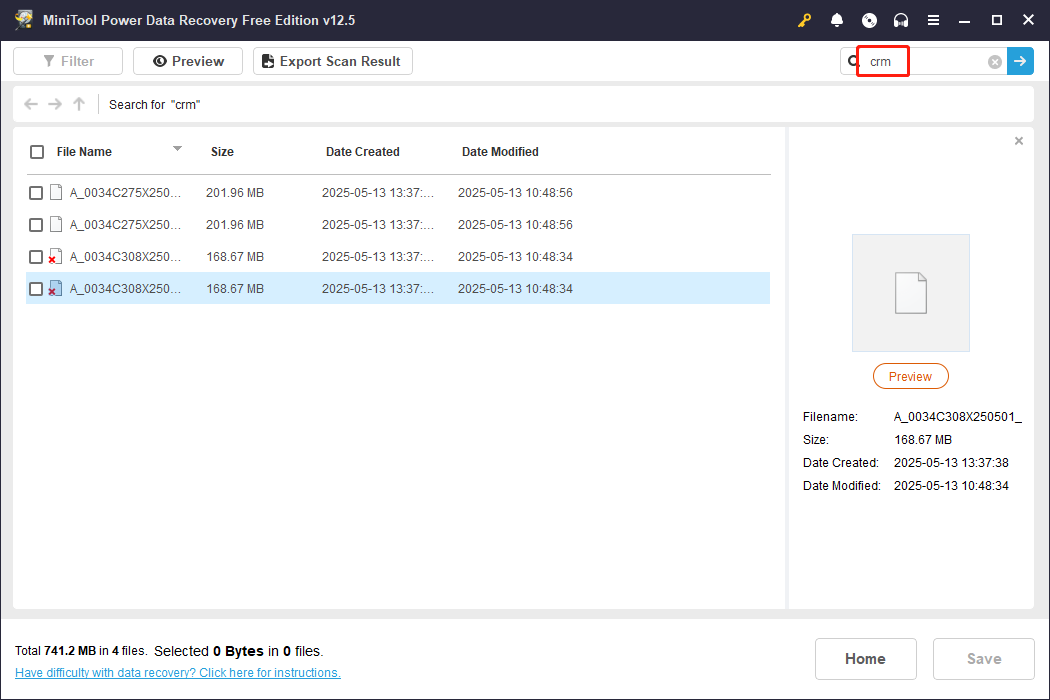The height and width of the screenshot is (700, 1050).
Task: Clear the search field with the x icon
Action: point(994,61)
